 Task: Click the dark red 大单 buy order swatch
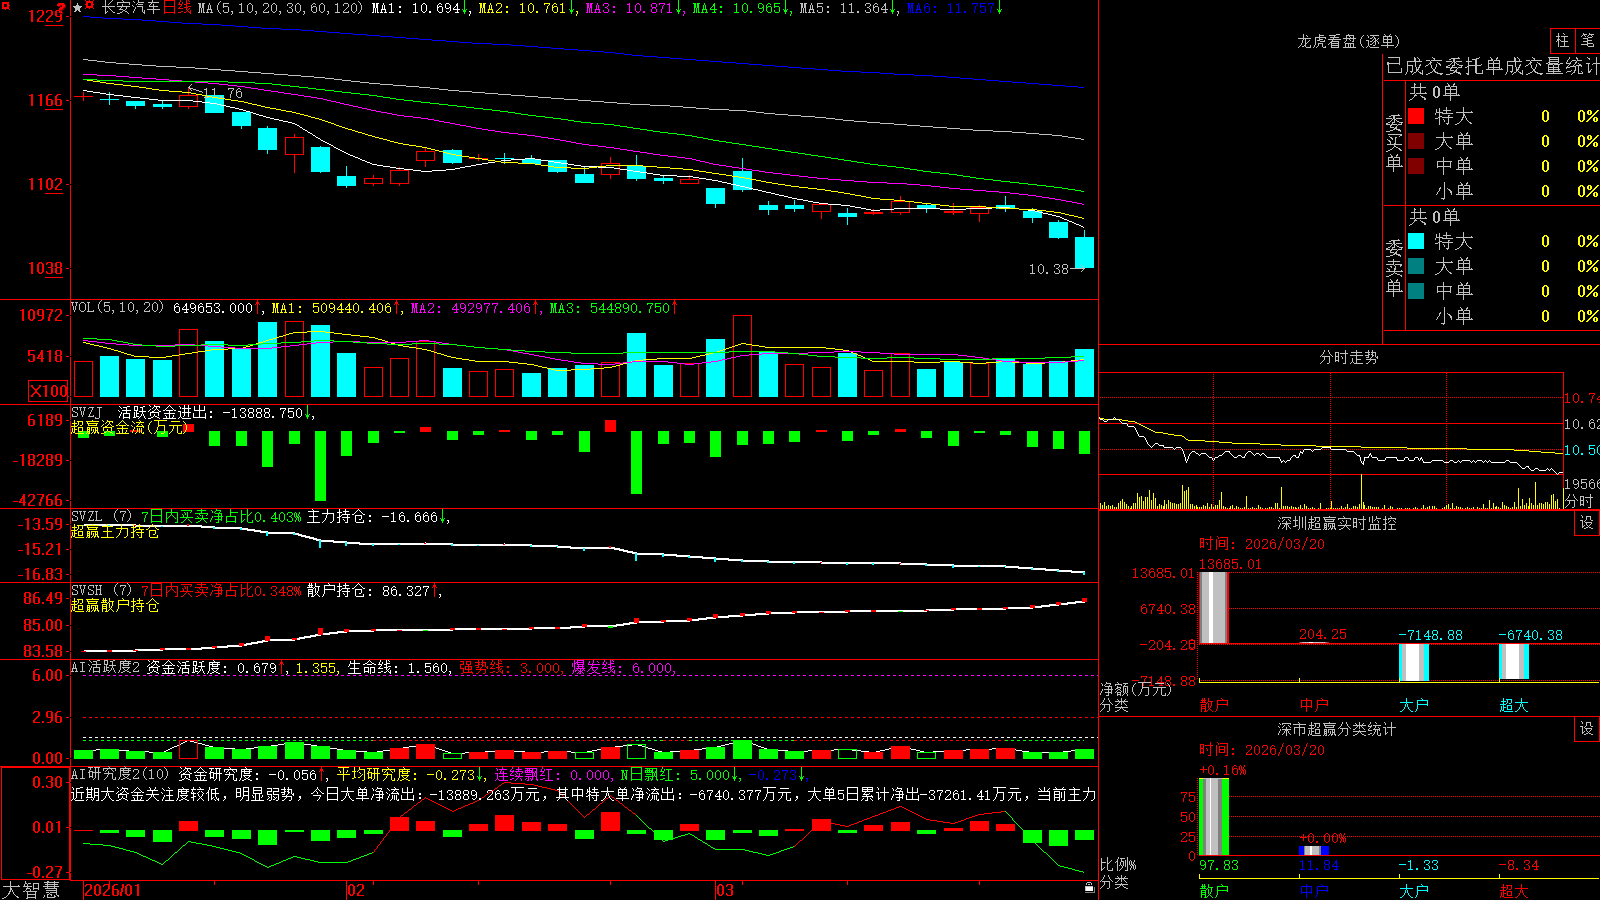(1416, 141)
